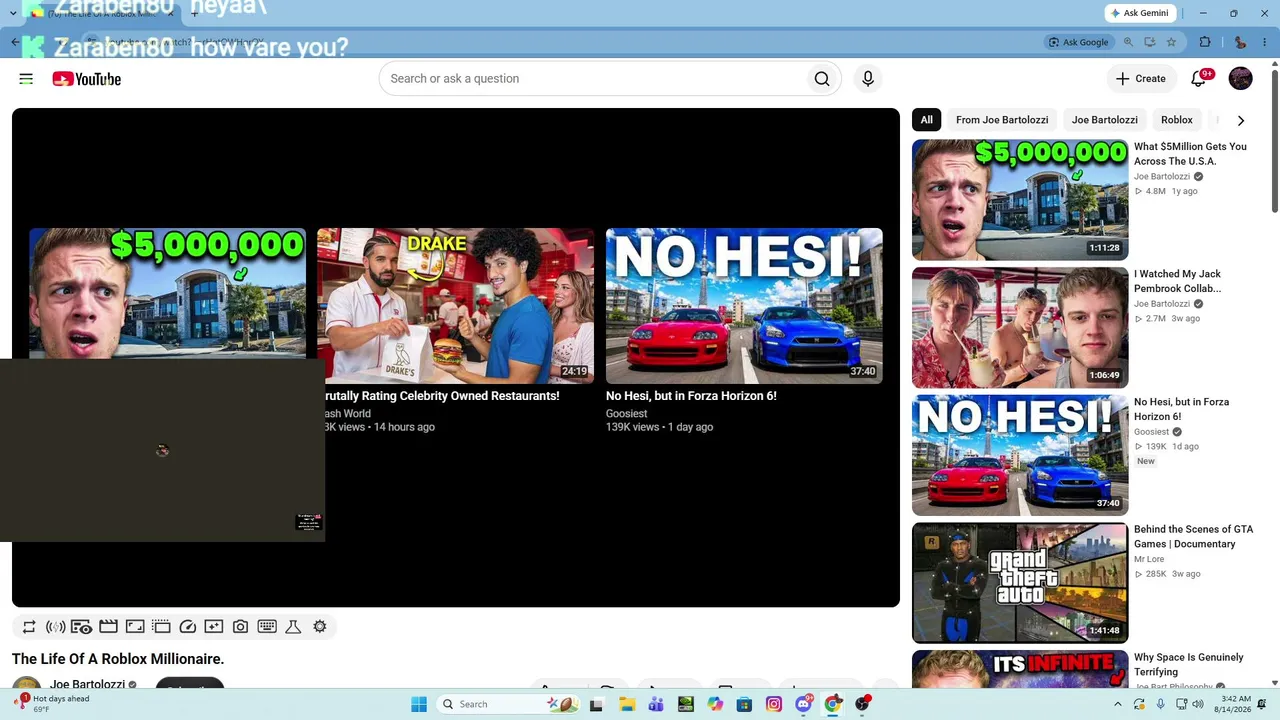Image resolution: width=1280 pixels, height=720 pixels.
Task: Select the All filter chip
Action: click(x=927, y=120)
